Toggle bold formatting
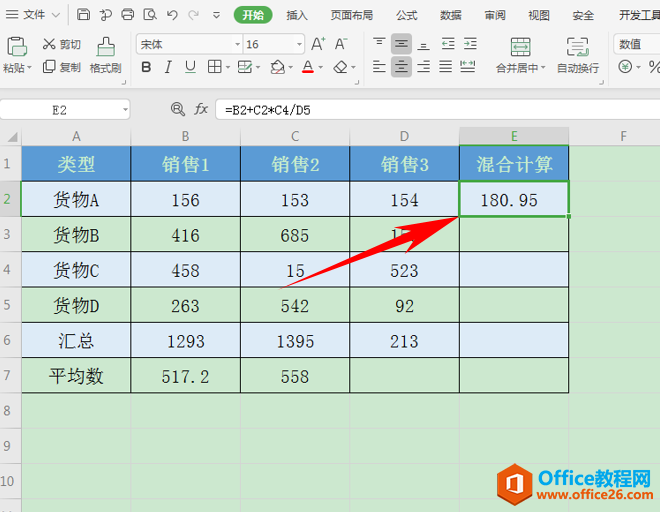Viewport: 660px width, 512px height. click(x=146, y=67)
